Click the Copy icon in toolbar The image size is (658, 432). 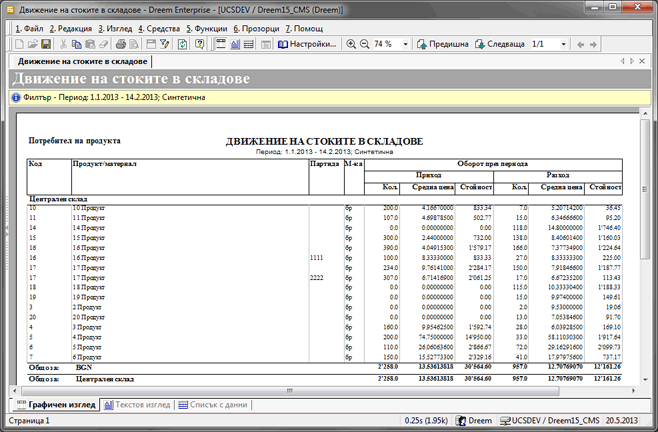point(76,44)
